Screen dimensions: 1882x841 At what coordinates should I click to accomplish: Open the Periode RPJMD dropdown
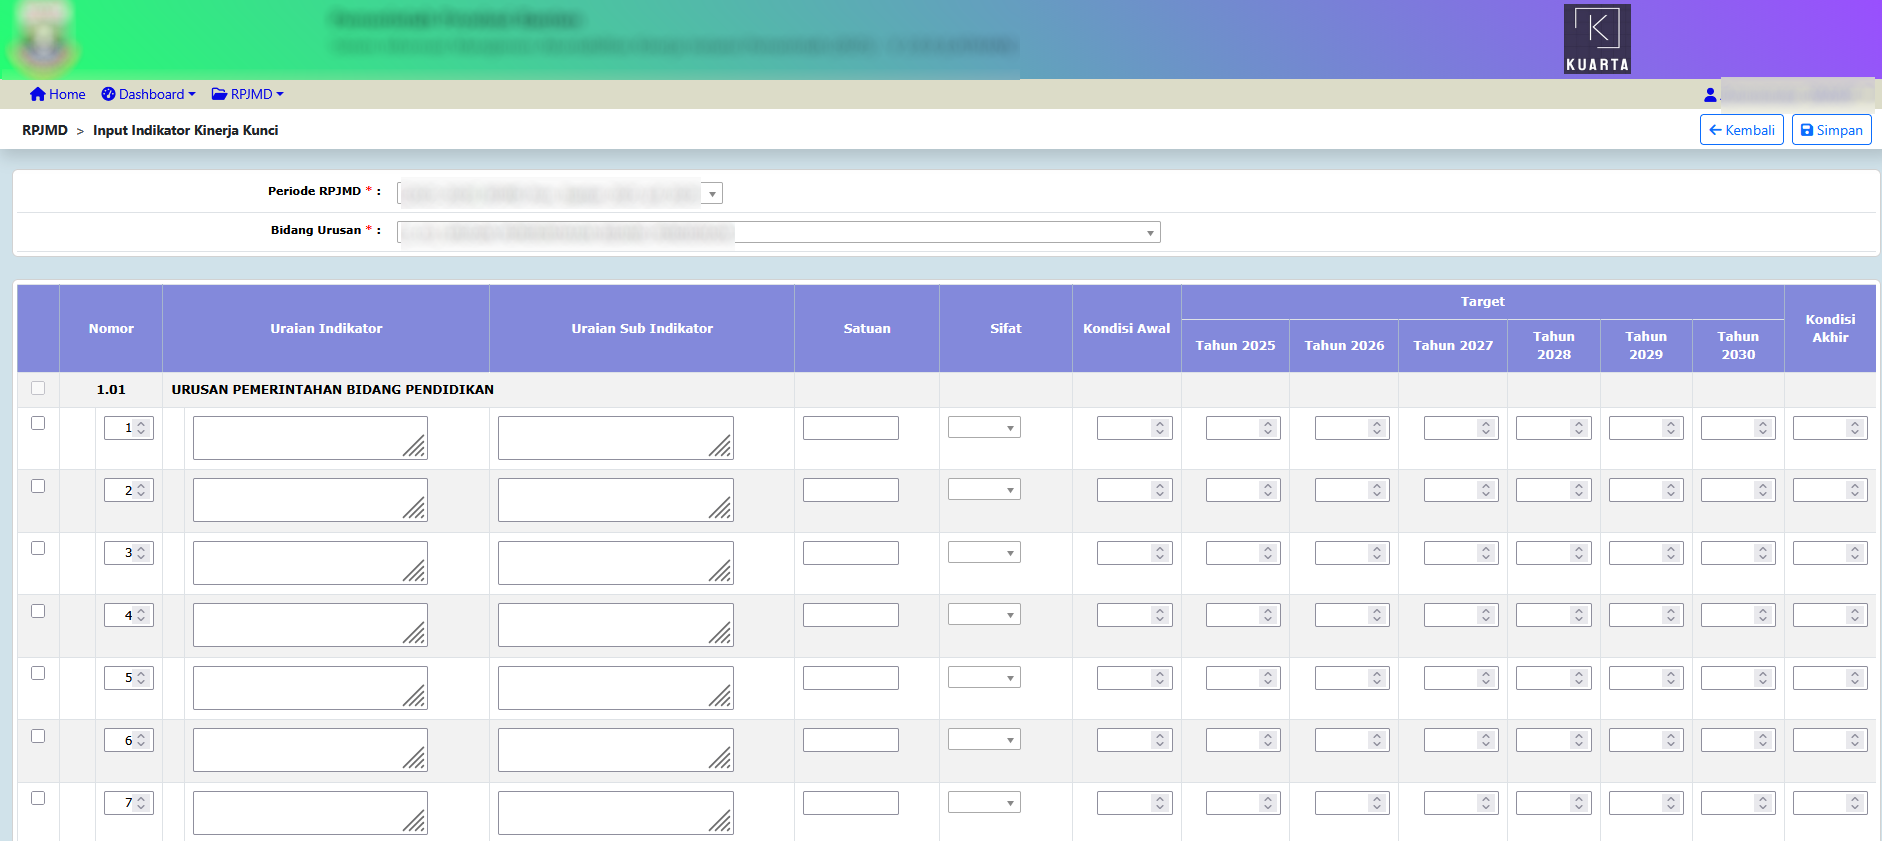tap(711, 194)
